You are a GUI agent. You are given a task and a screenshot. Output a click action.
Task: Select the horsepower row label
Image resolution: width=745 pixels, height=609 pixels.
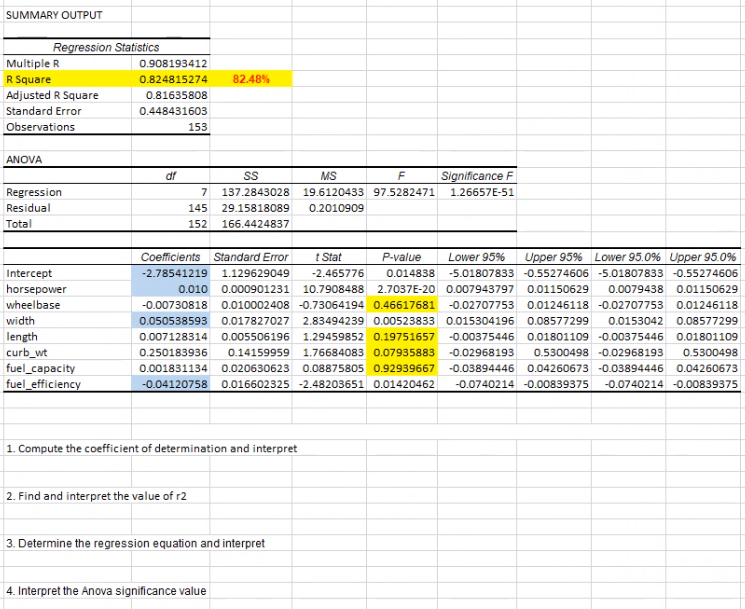36,289
